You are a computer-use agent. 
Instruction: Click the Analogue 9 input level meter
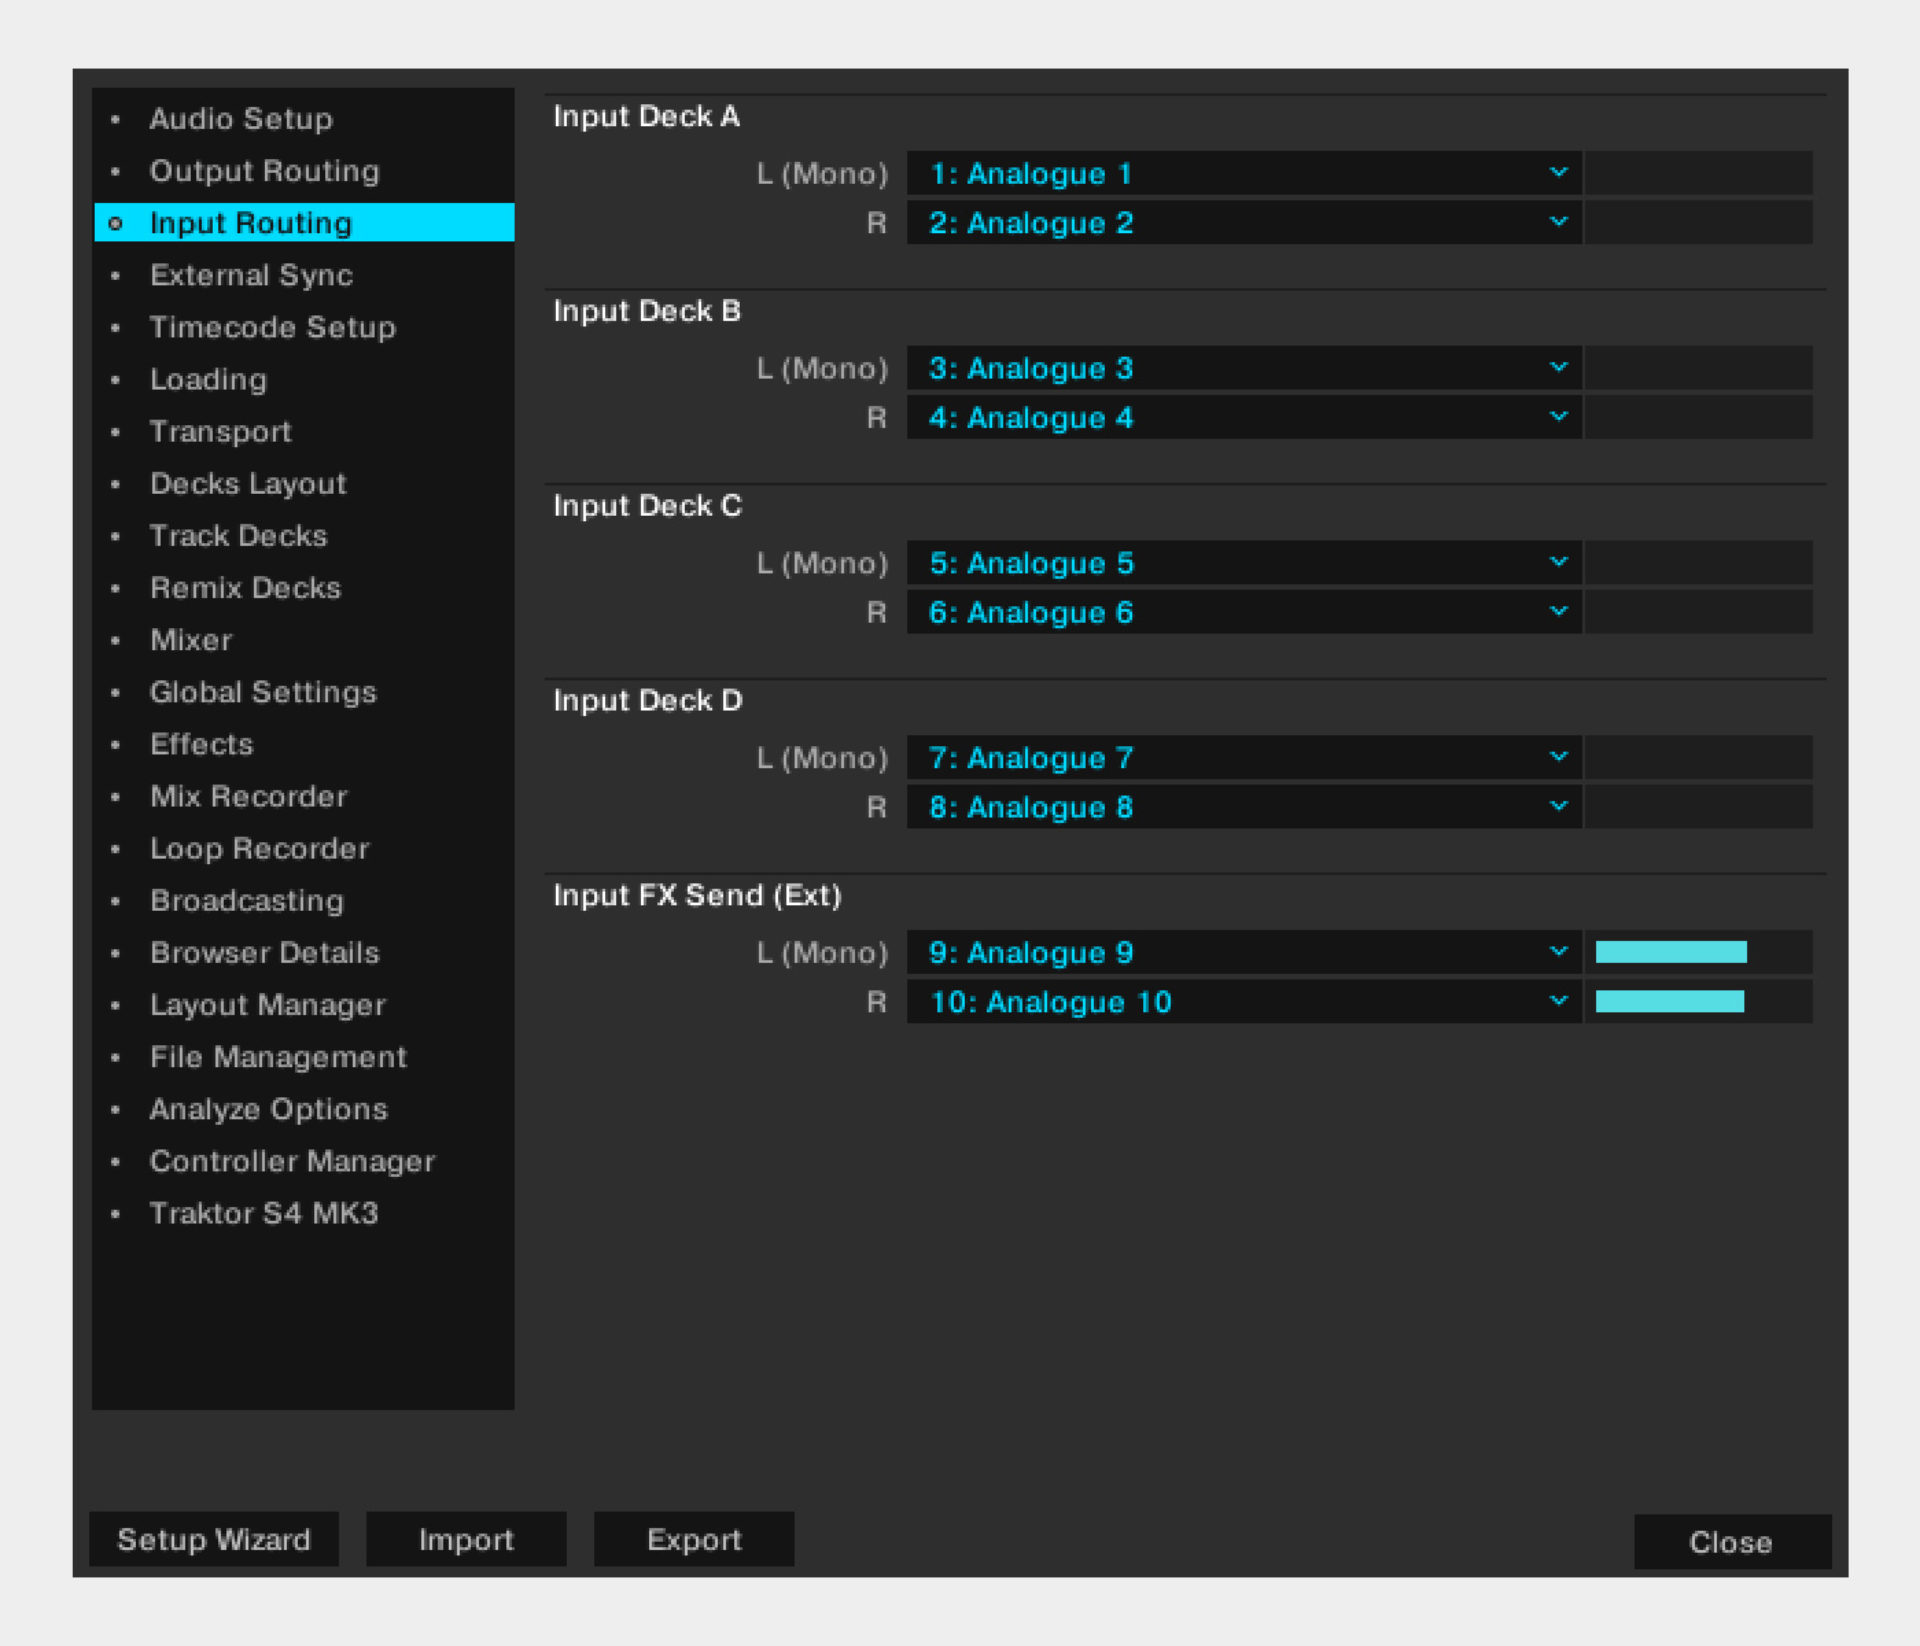[1671, 952]
